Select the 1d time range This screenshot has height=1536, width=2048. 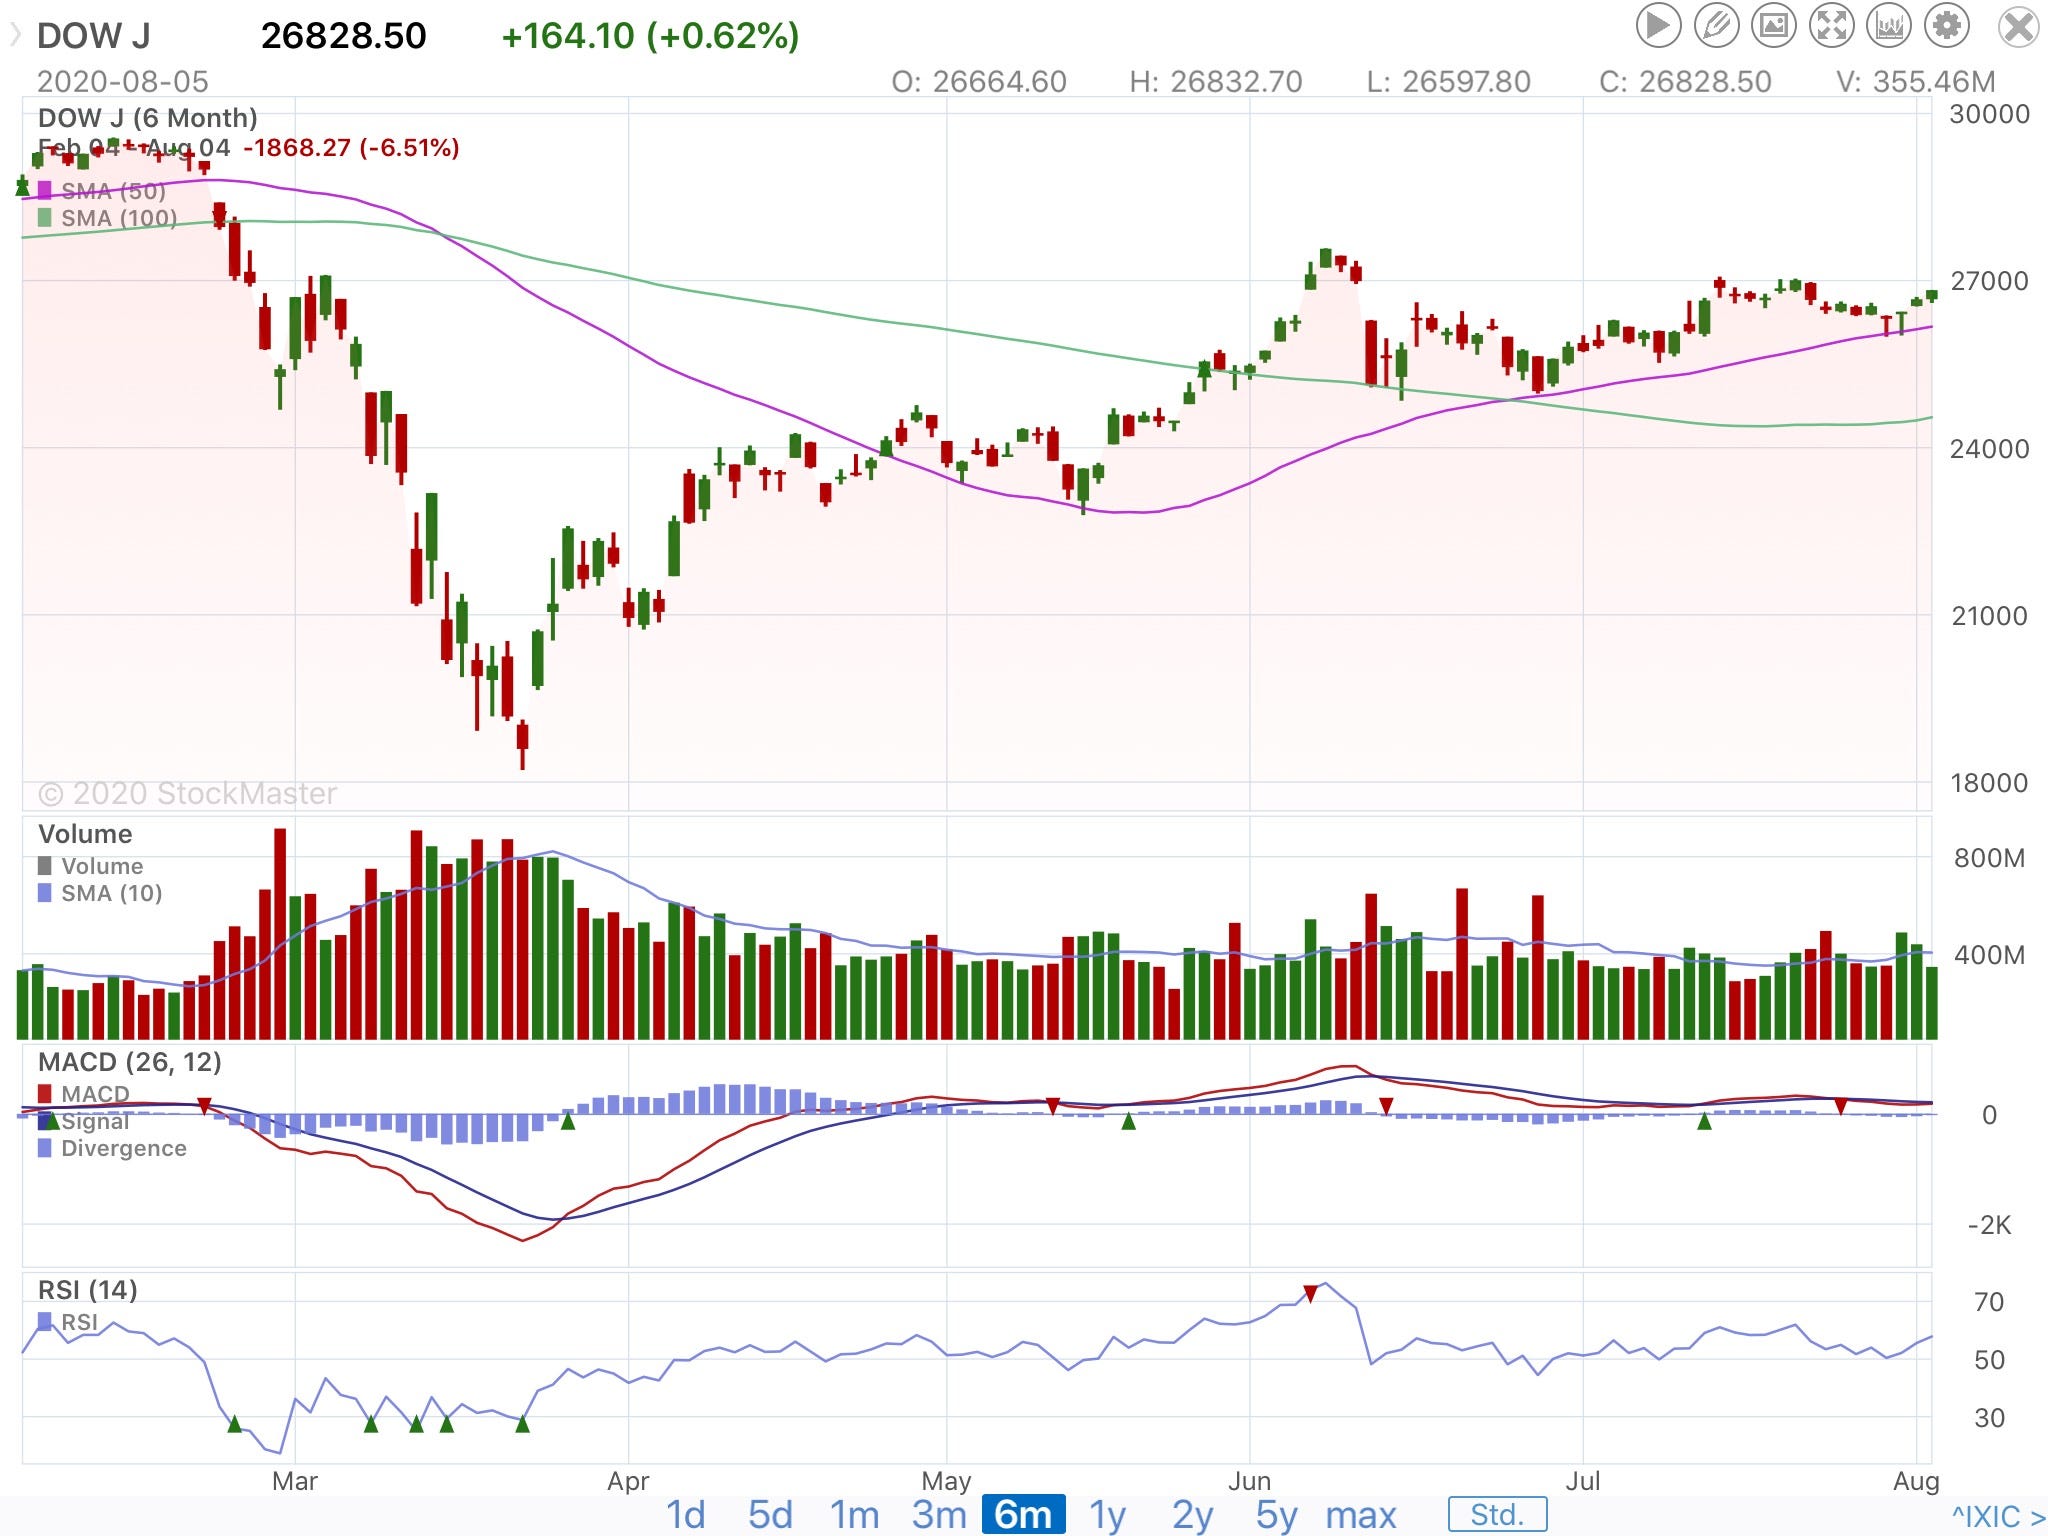point(686,1514)
